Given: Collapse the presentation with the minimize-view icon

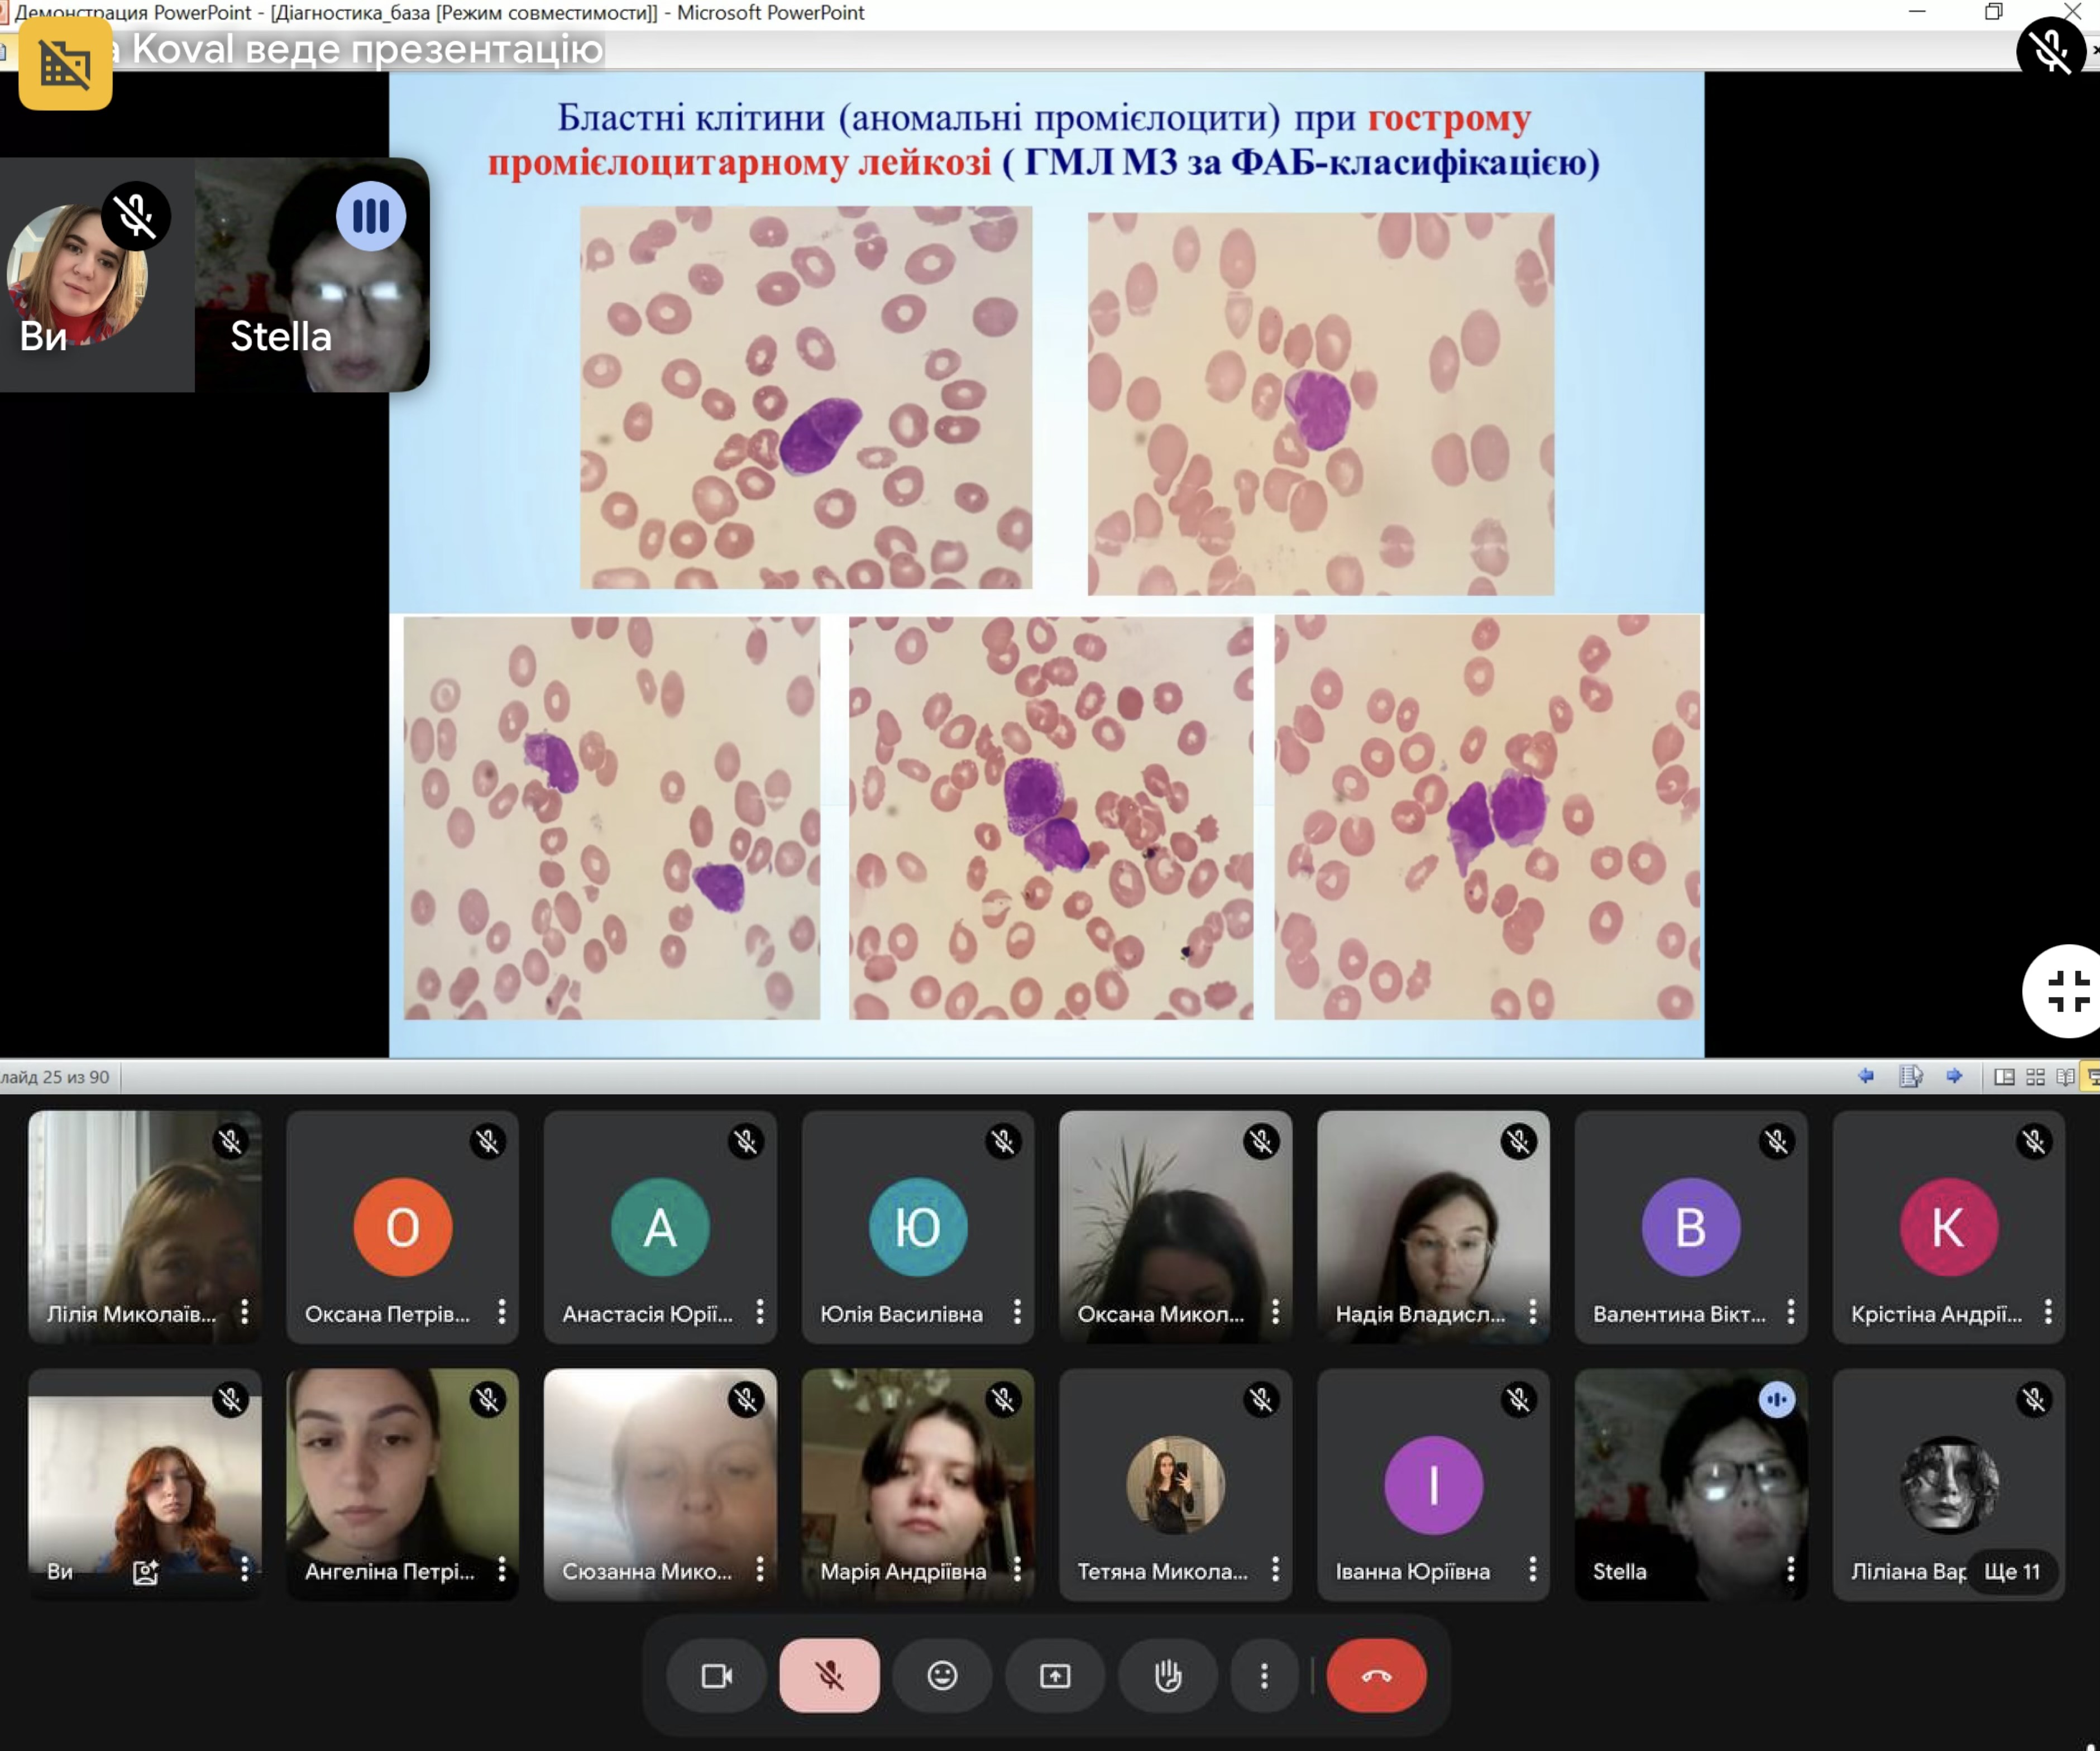Looking at the screenshot, I should tap(2066, 991).
